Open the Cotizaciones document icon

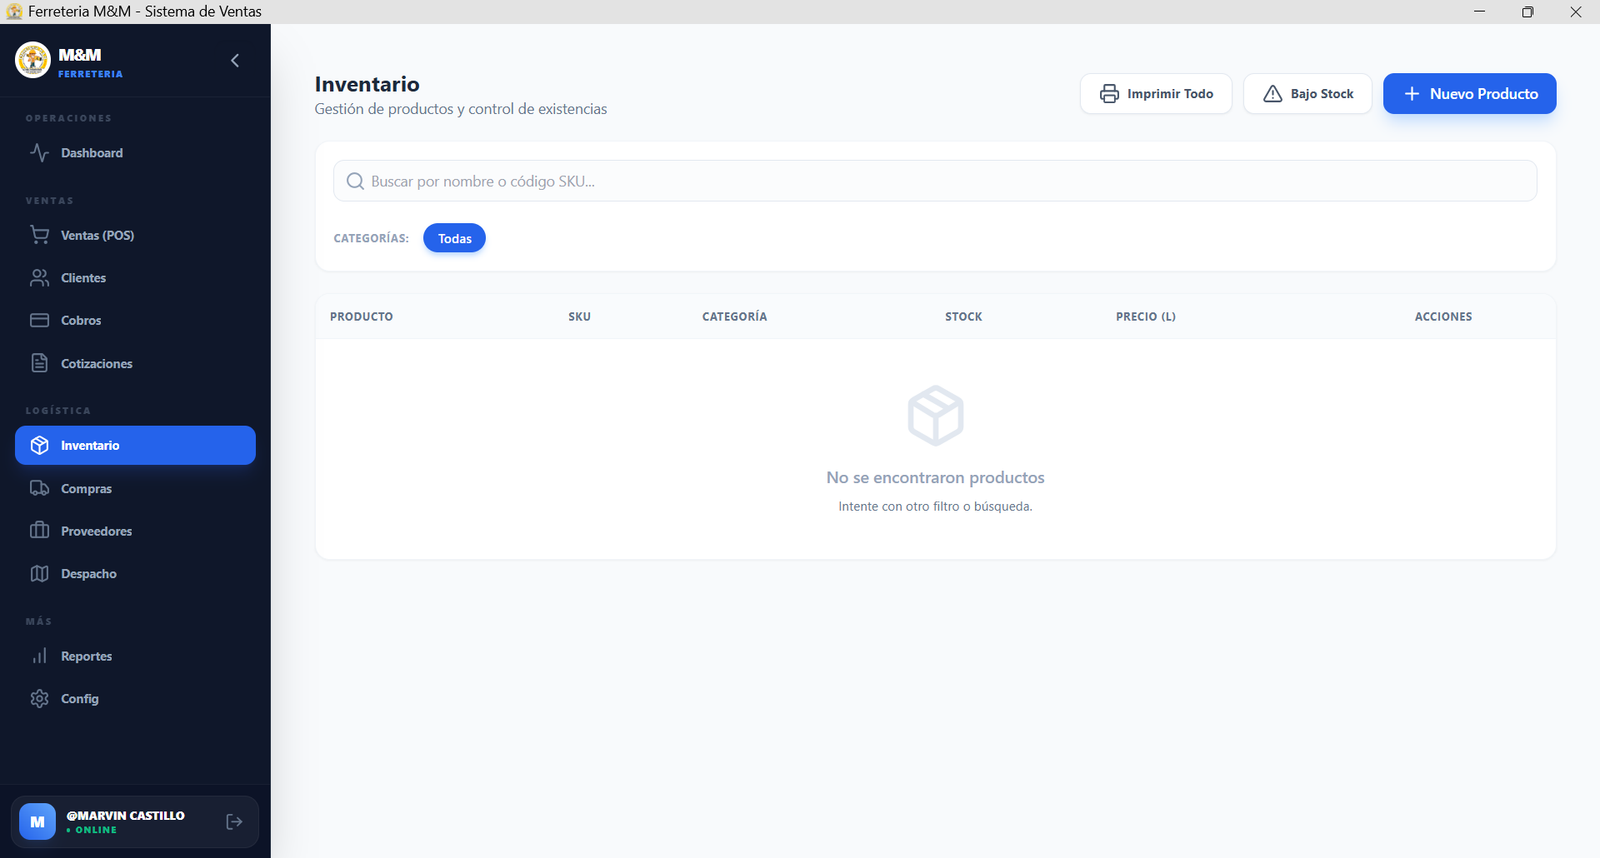point(39,363)
